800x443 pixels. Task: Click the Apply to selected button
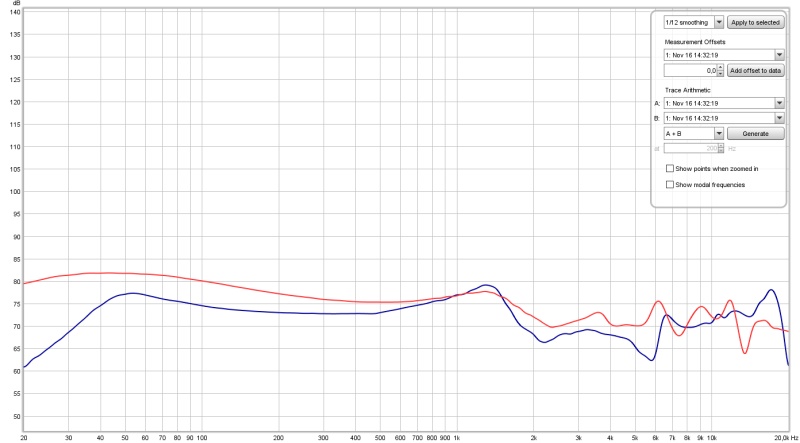(x=756, y=21)
